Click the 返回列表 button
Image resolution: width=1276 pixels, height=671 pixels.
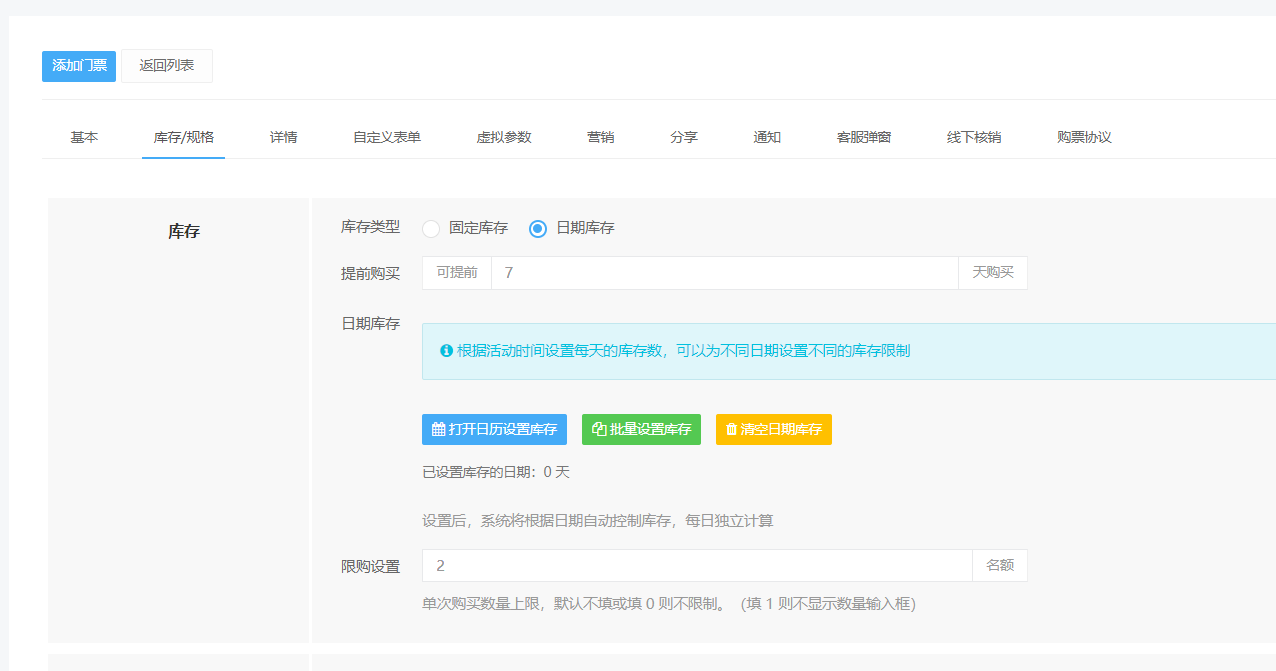point(167,66)
